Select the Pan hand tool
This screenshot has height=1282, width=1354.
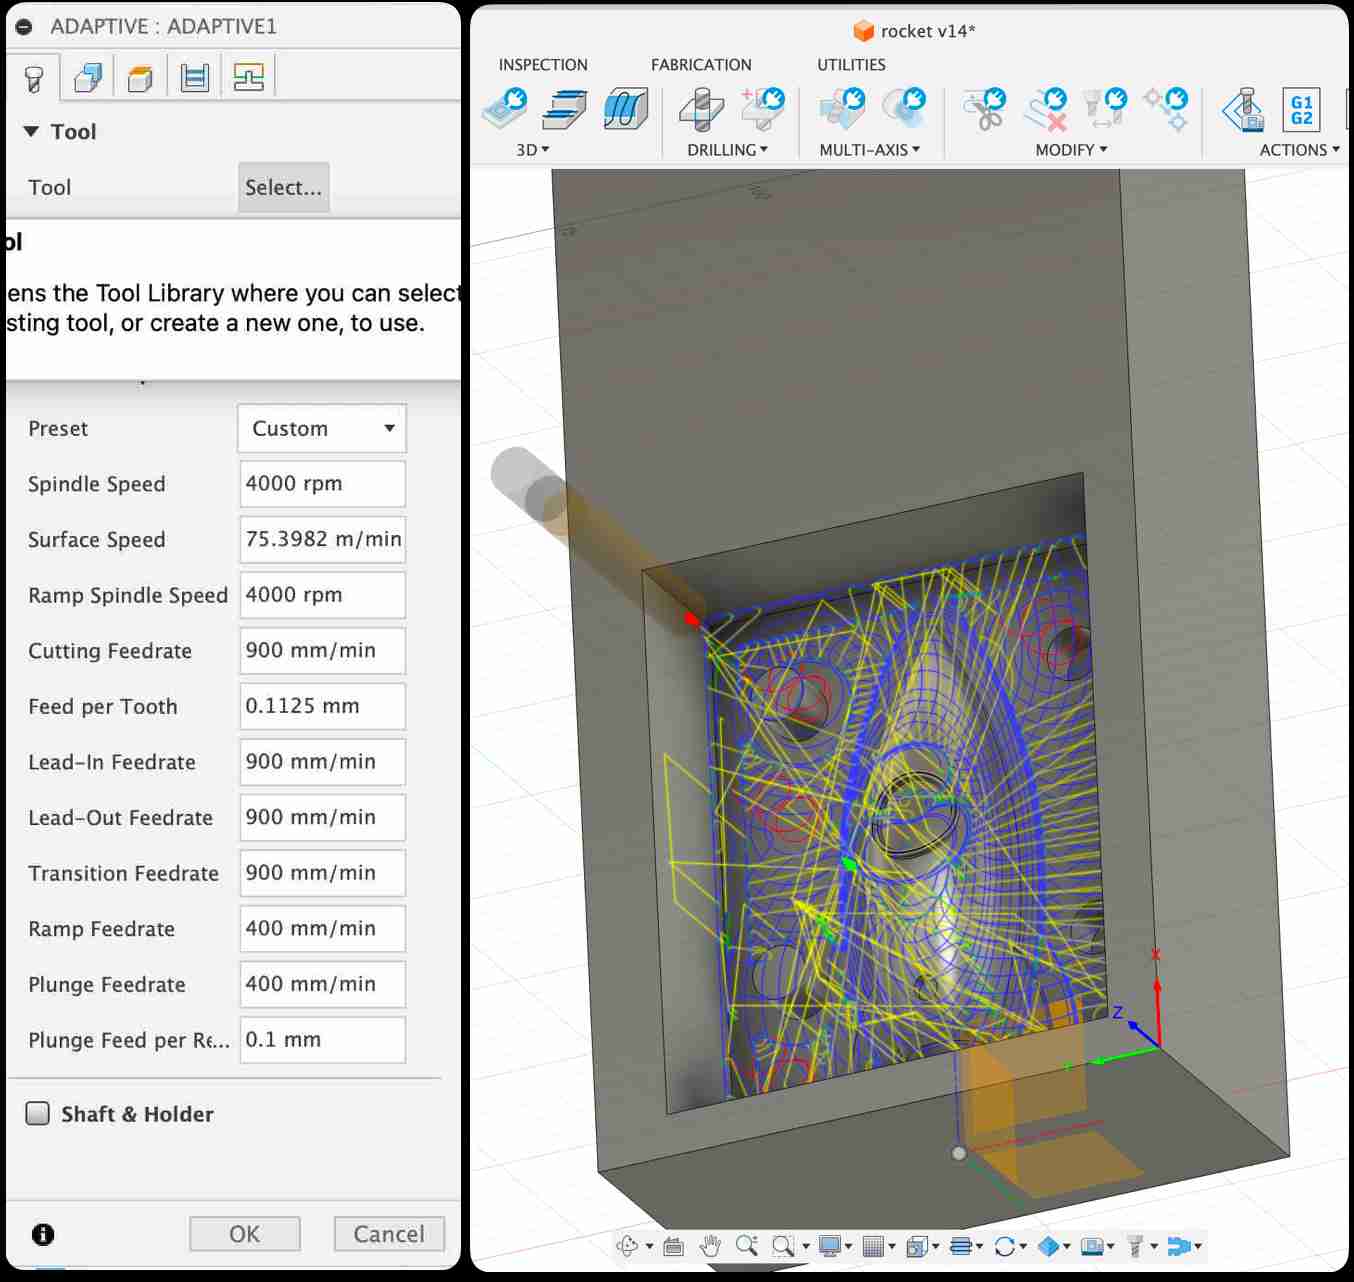point(710,1246)
